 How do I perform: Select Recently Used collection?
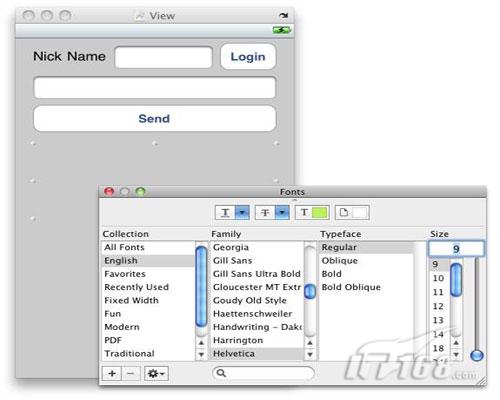pyautogui.click(x=148, y=287)
